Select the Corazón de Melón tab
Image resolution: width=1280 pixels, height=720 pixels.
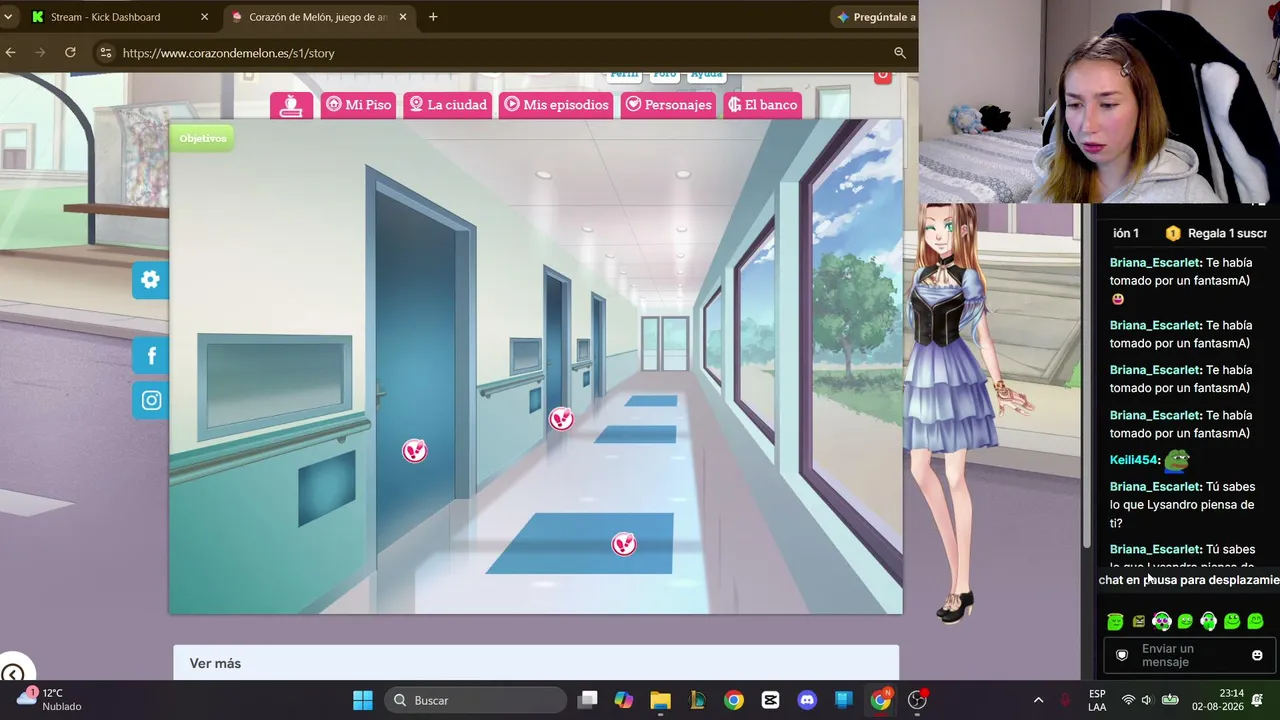[318, 17]
